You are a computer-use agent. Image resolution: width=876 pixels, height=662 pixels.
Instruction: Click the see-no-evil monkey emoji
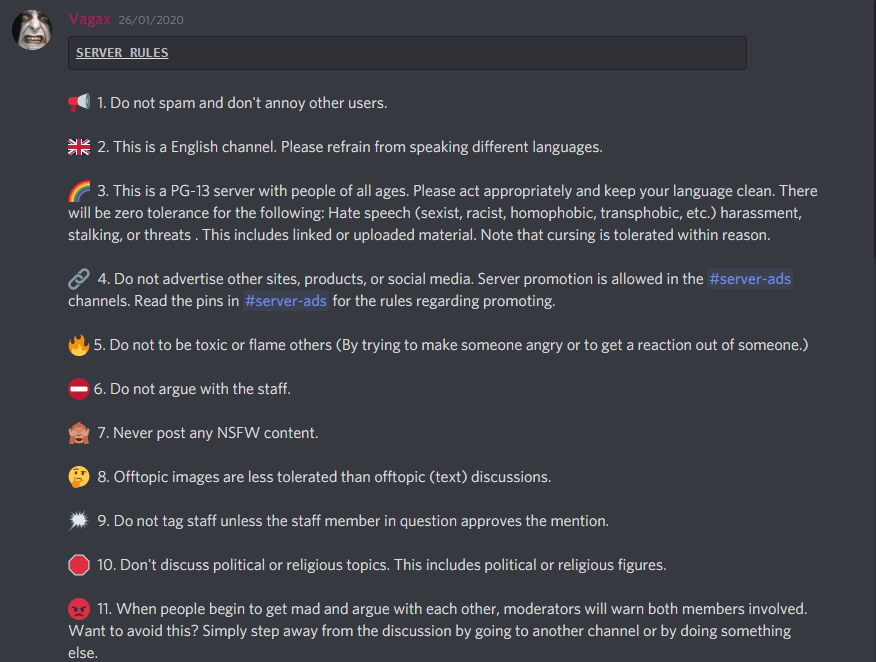79,433
